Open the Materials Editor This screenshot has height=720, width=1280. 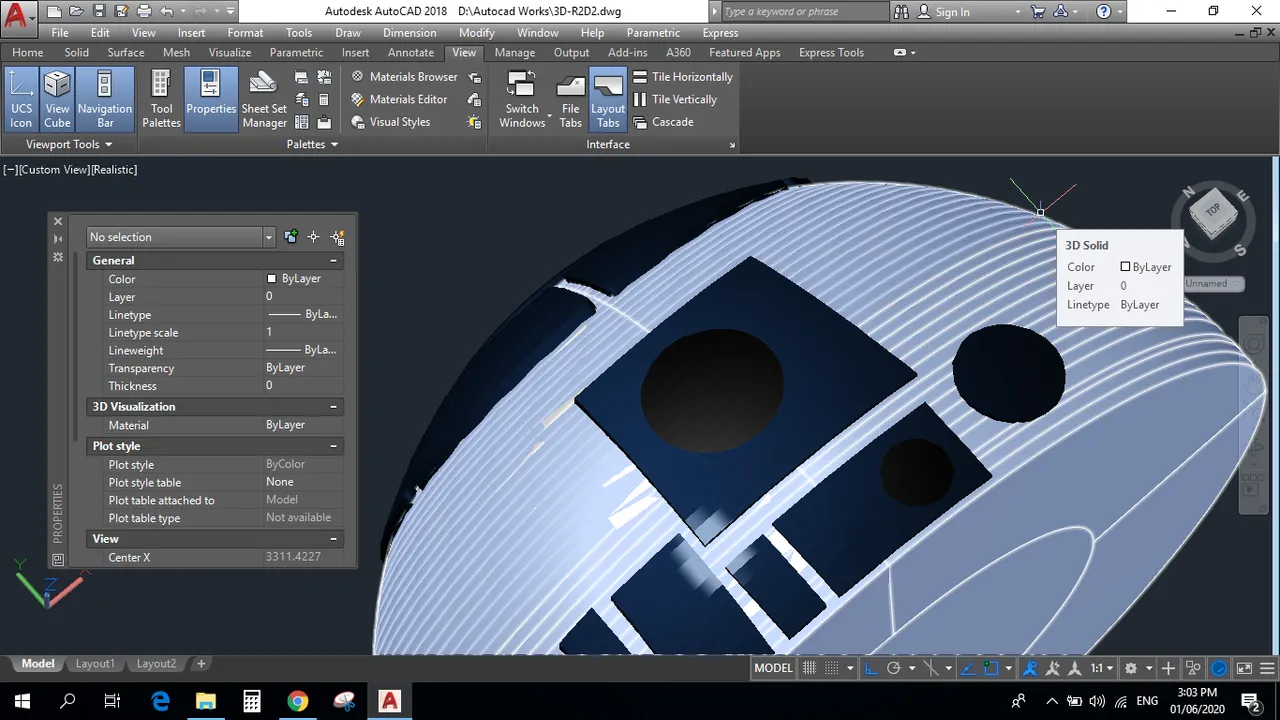pos(399,99)
